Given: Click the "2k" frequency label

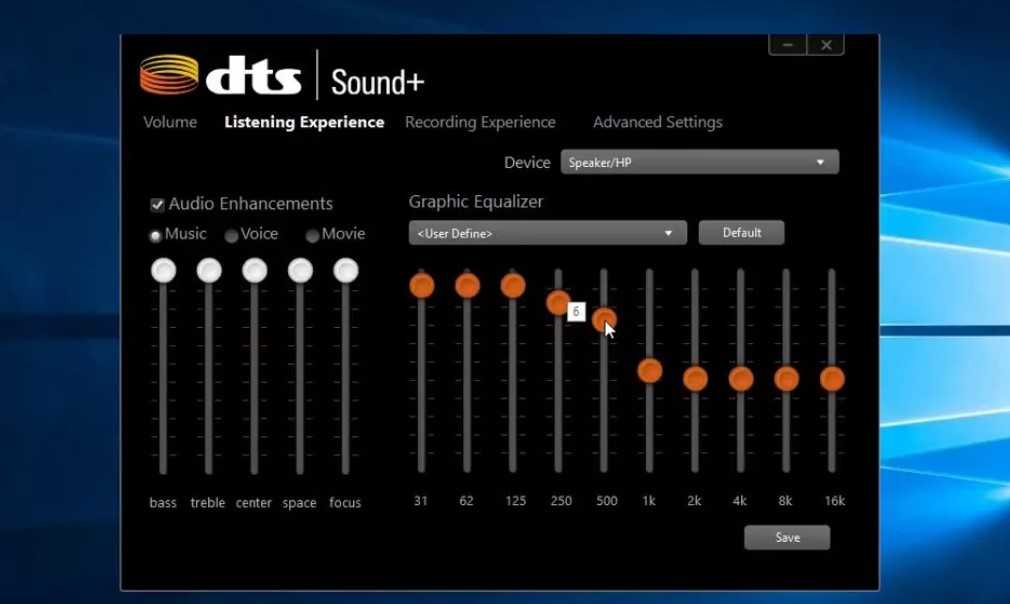Looking at the screenshot, I should pyautogui.click(x=694, y=501).
